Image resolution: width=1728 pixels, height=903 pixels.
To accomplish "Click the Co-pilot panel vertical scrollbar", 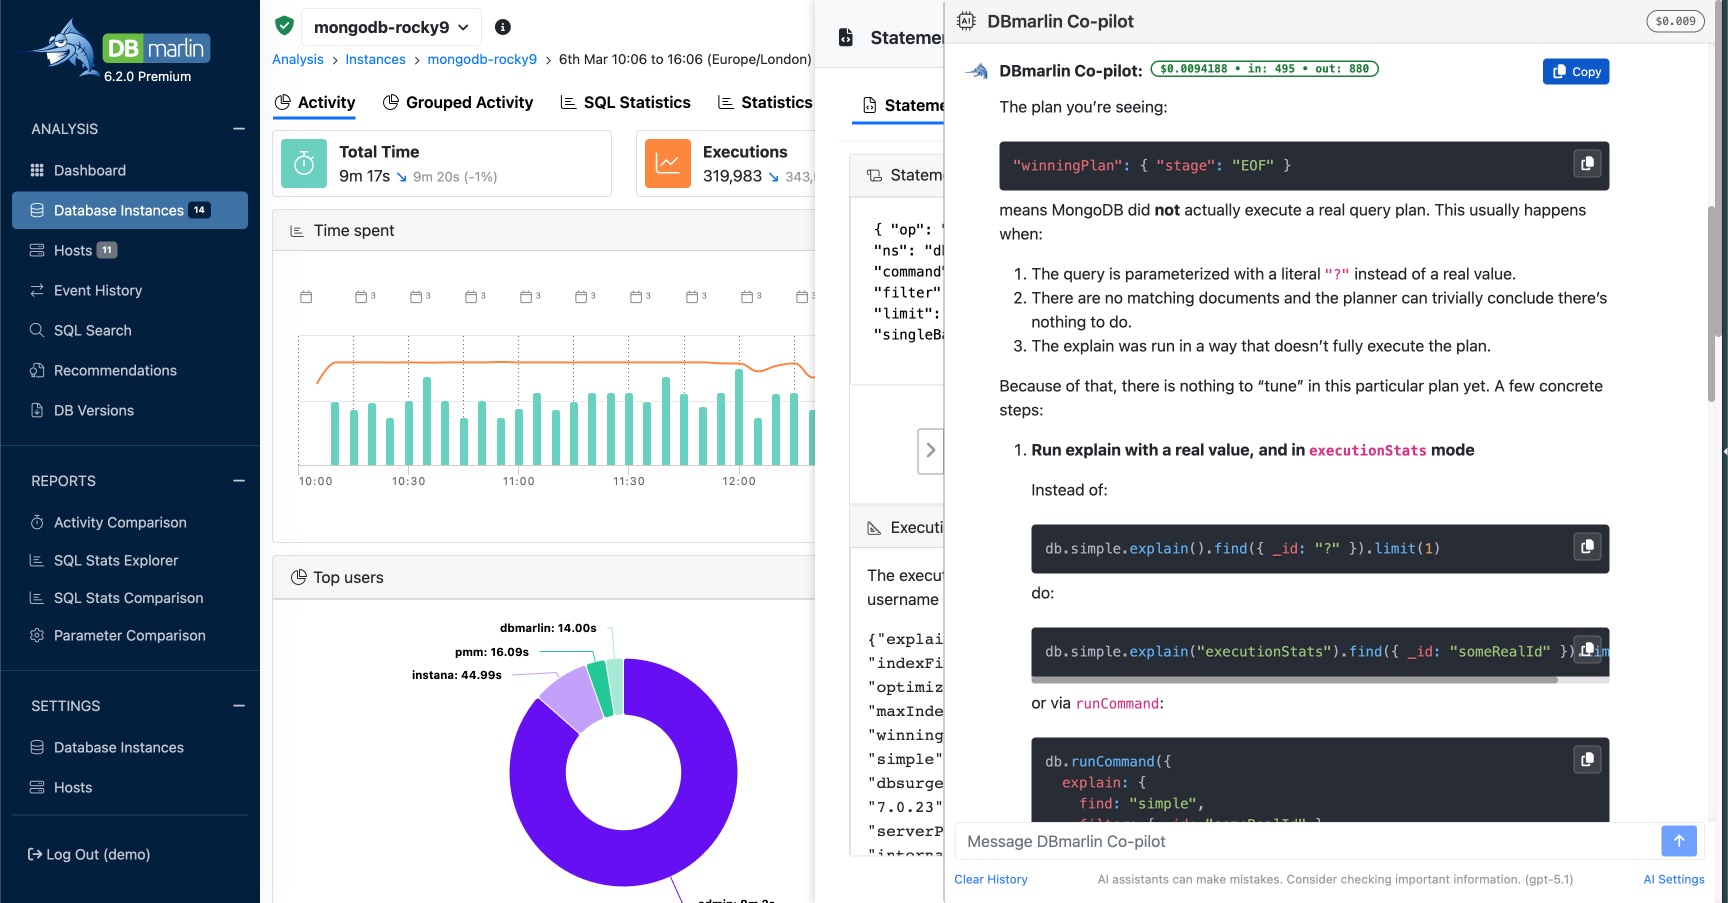I will point(1711,305).
